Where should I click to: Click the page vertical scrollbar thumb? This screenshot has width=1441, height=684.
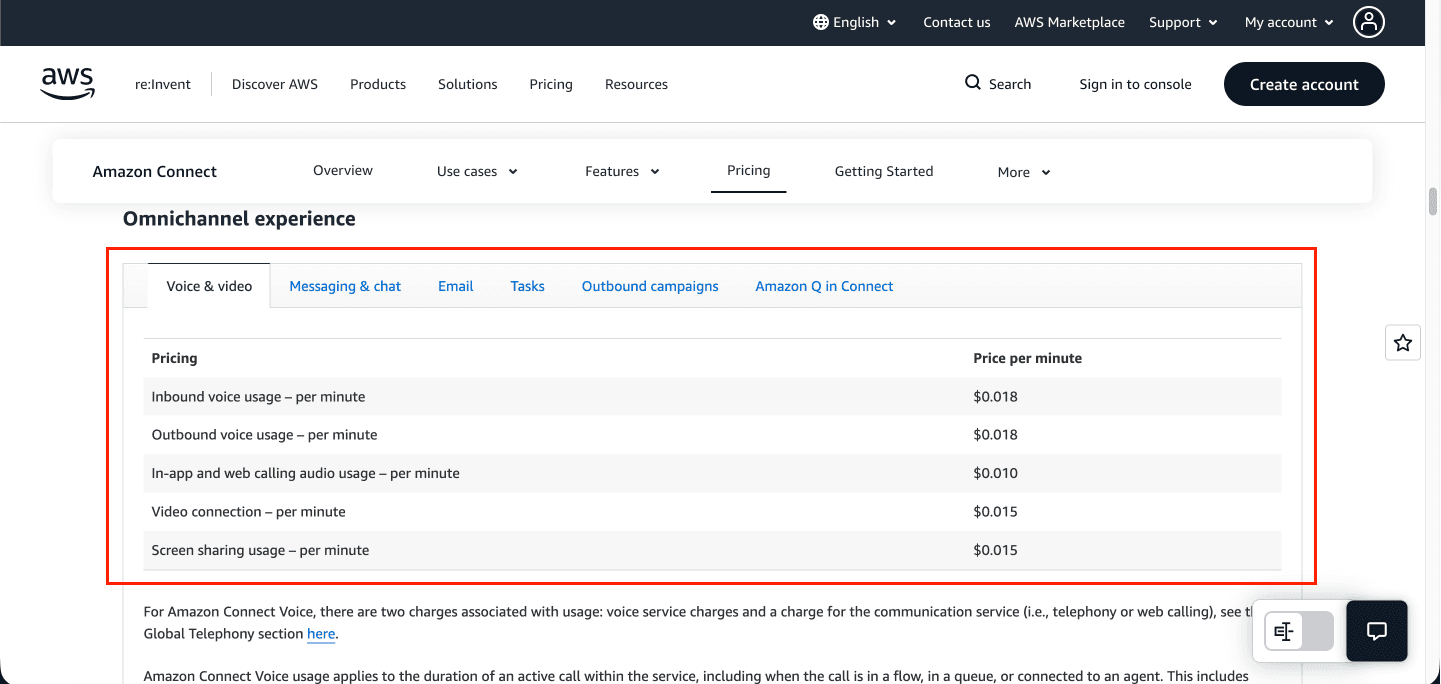point(1433,201)
